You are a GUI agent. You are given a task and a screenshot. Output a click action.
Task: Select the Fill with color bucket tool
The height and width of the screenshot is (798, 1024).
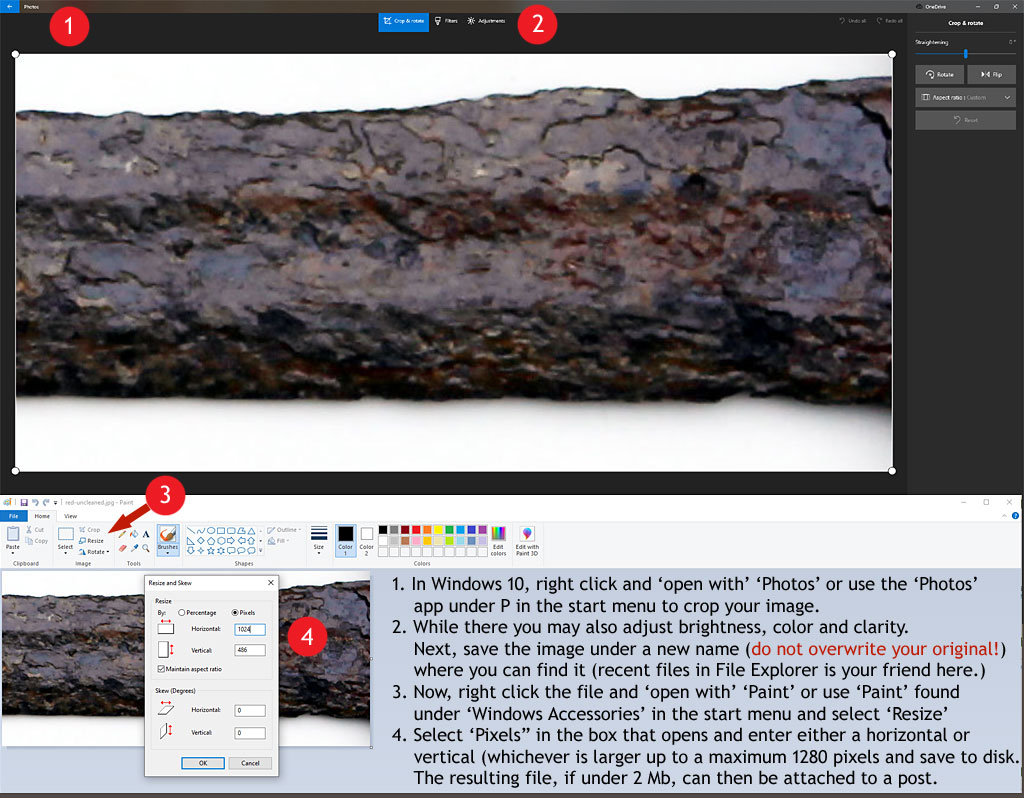pyautogui.click(x=134, y=534)
